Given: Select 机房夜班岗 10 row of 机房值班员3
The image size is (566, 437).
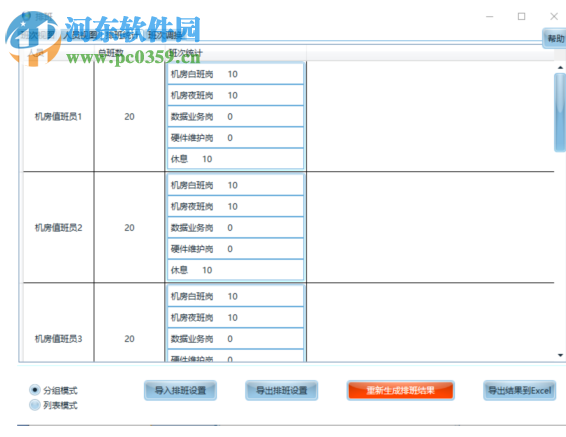Looking at the screenshot, I should coord(235,318).
